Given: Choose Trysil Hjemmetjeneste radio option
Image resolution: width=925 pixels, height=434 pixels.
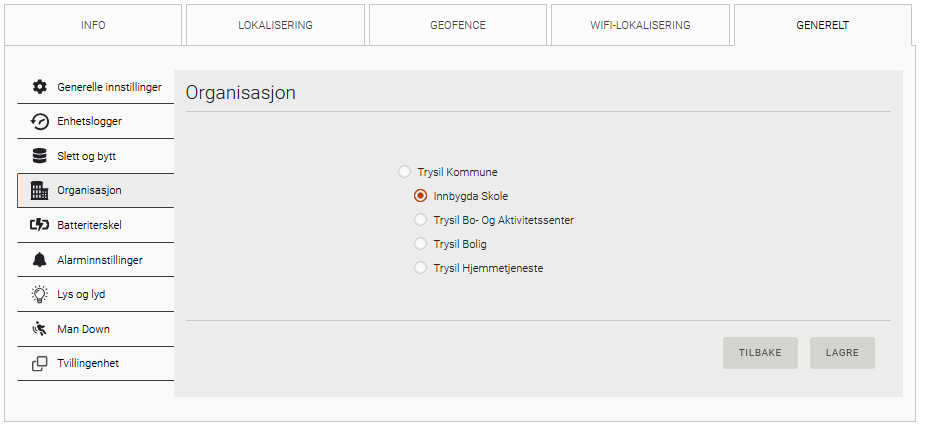Looking at the screenshot, I should click(x=421, y=268).
